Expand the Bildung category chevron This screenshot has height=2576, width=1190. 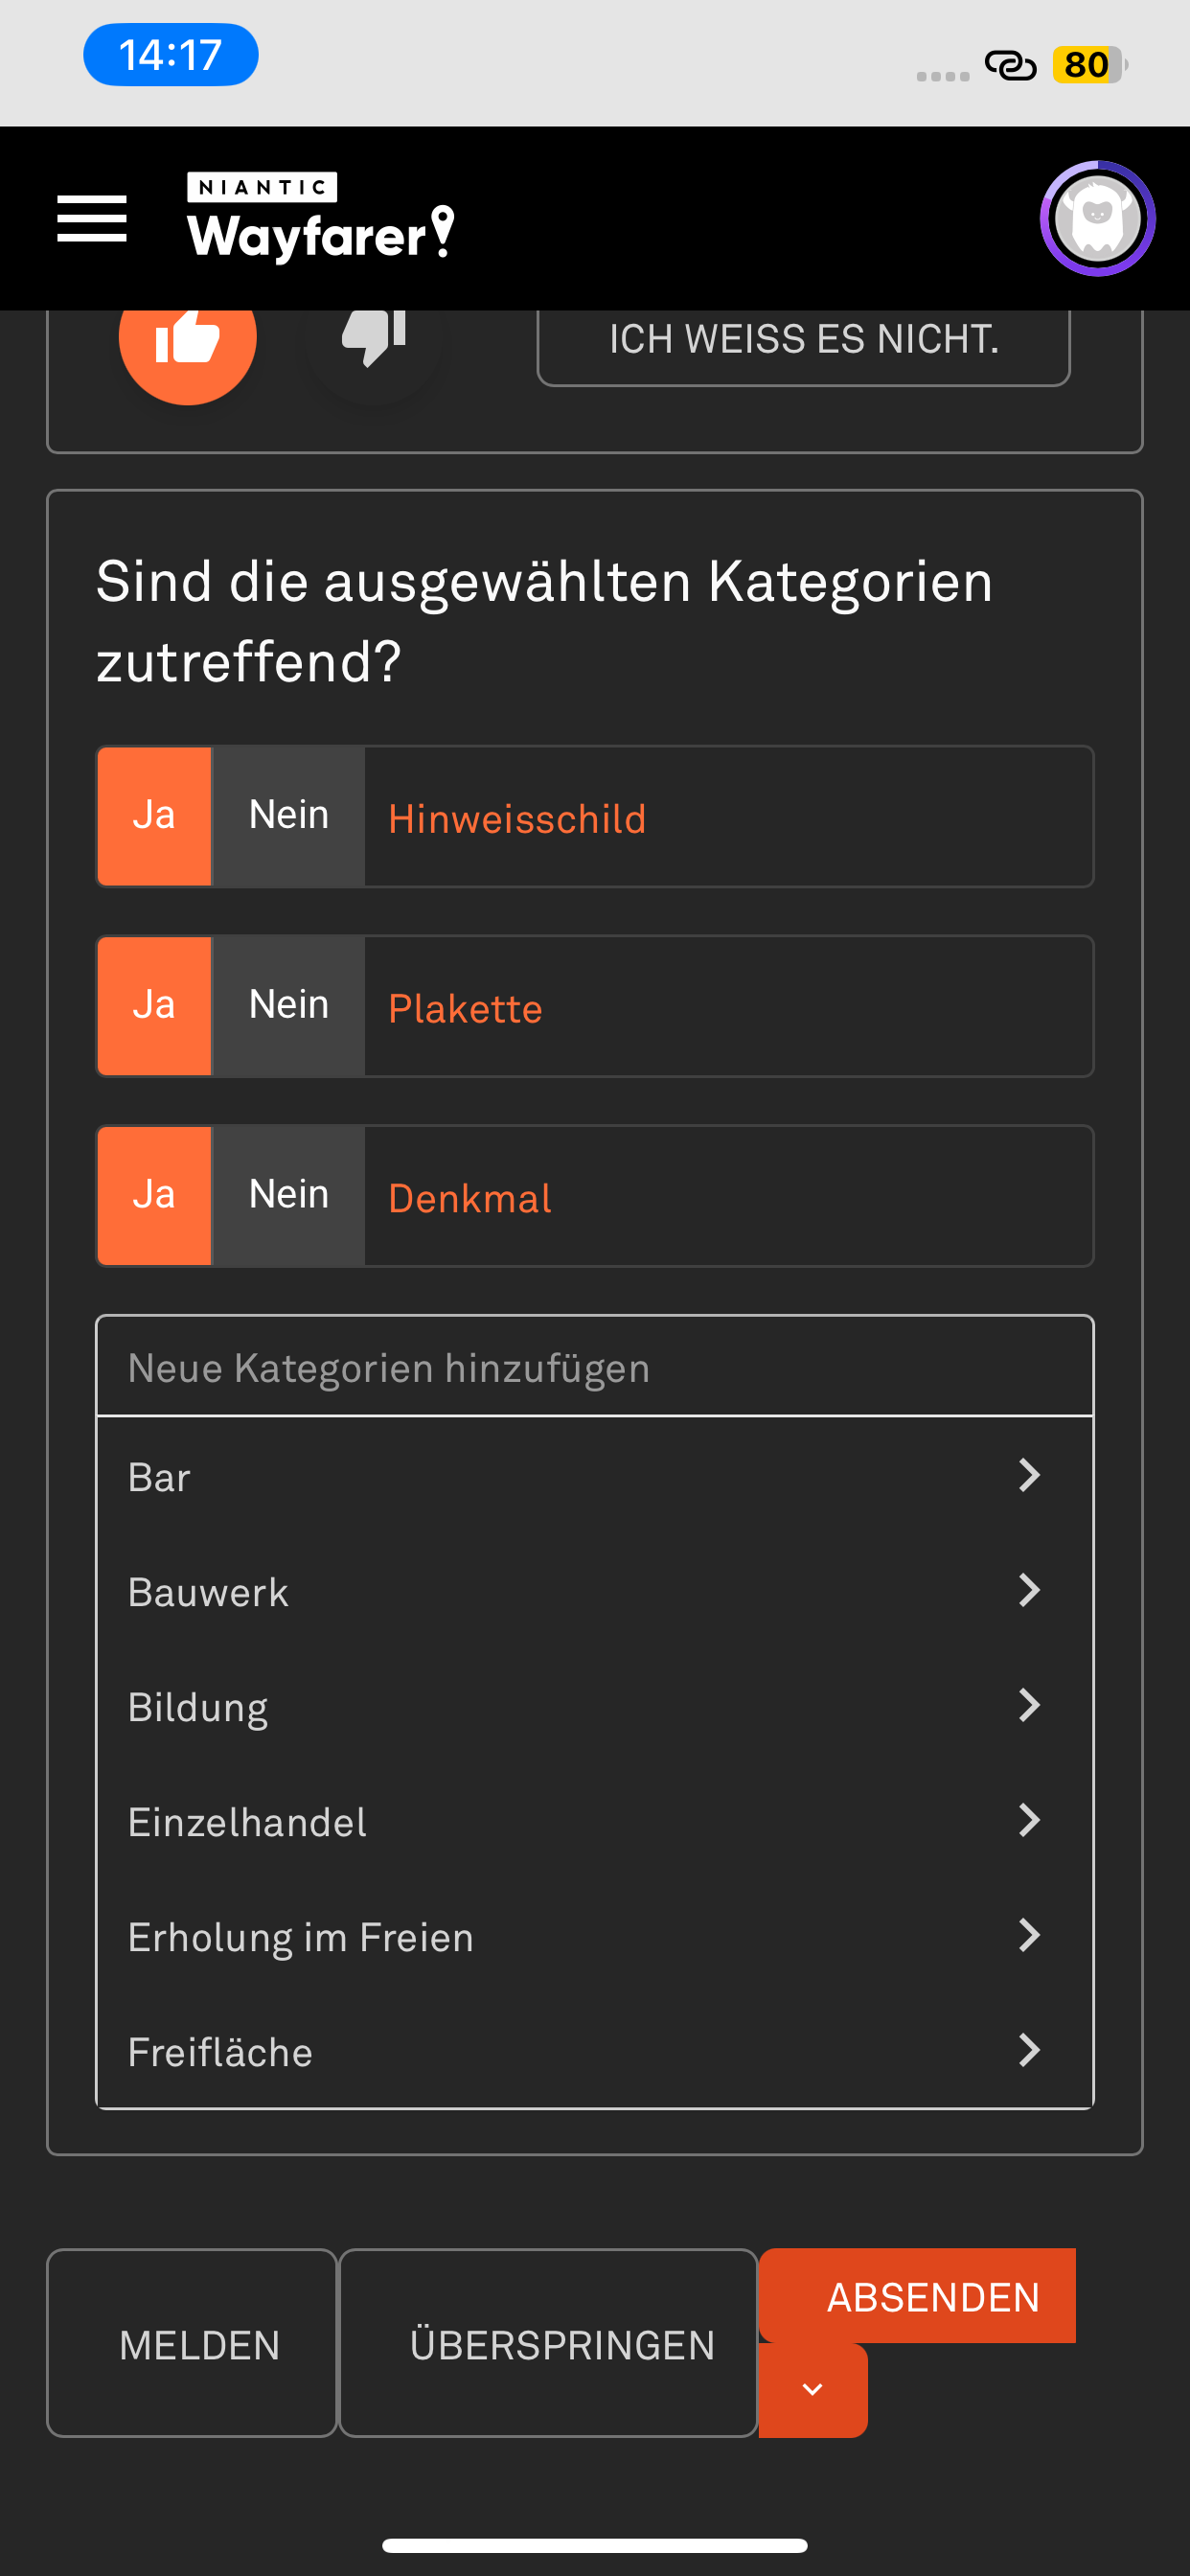coord(1029,1705)
